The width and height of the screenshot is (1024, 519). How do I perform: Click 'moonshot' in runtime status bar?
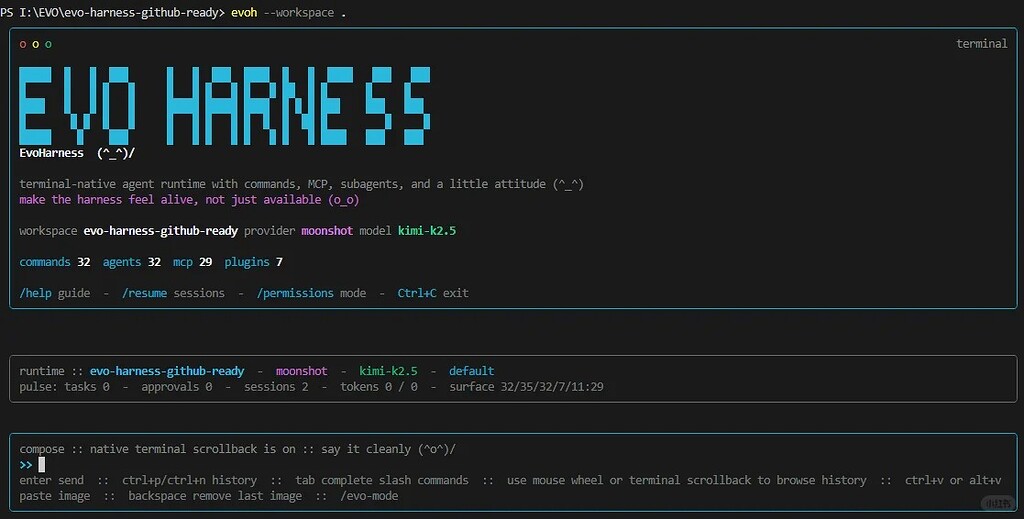(302, 371)
